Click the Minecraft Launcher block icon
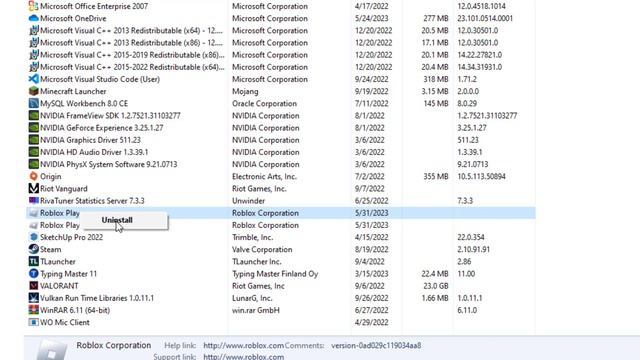Image resolution: width=640 pixels, height=360 pixels. tap(33, 91)
